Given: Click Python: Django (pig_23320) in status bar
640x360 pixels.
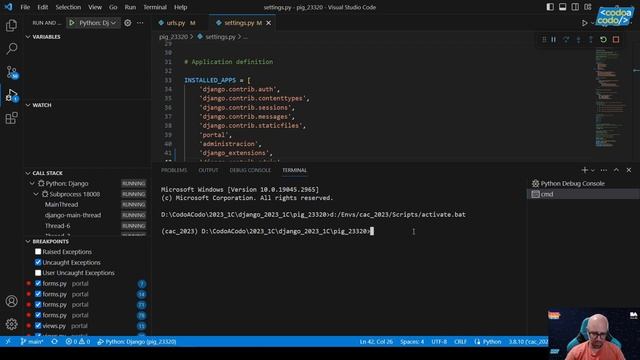Looking at the screenshot, I should click(x=137, y=341).
